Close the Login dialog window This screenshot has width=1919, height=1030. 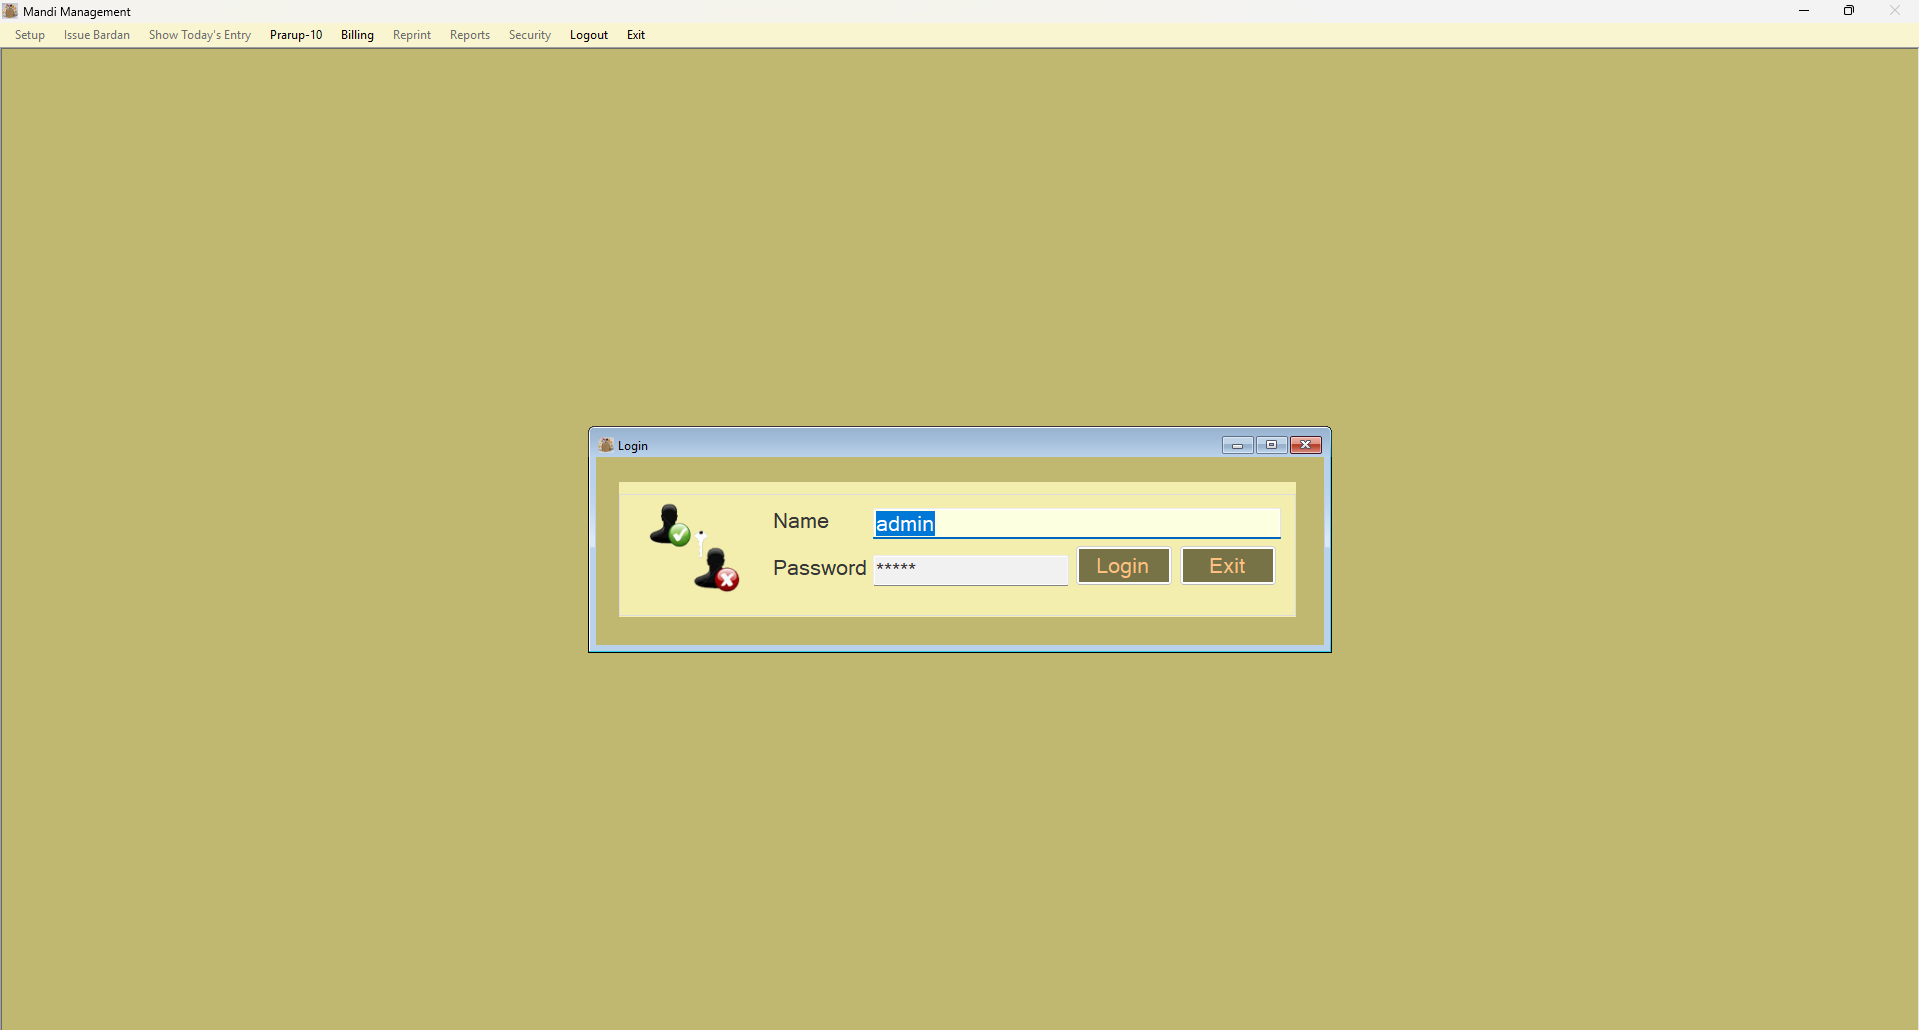click(1306, 445)
